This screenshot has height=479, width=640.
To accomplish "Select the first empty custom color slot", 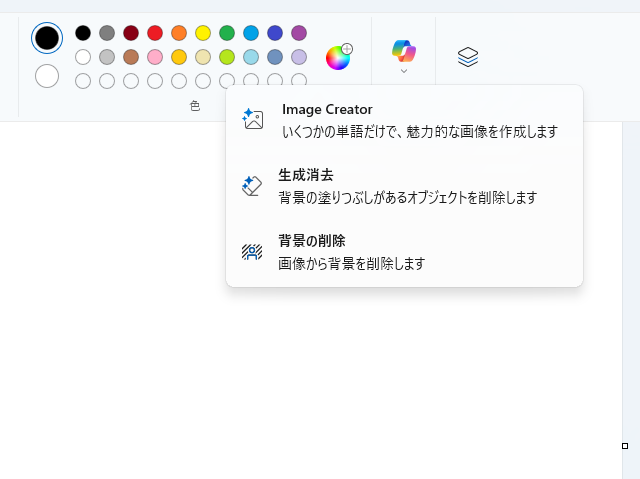I will tap(83, 81).
